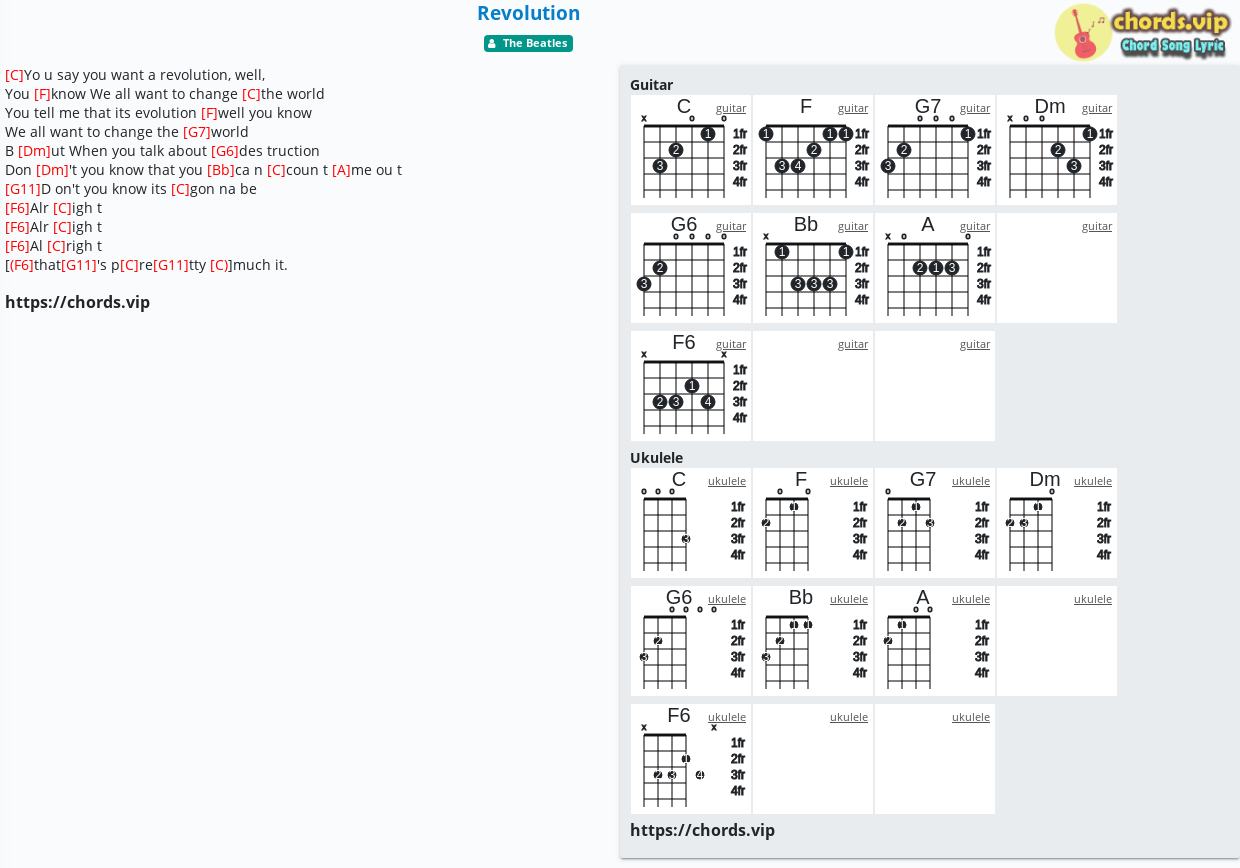The width and height of the screenshot is (1240, 868).
Task: Click The Beatles artist tag
Action: tap(528, 43)
